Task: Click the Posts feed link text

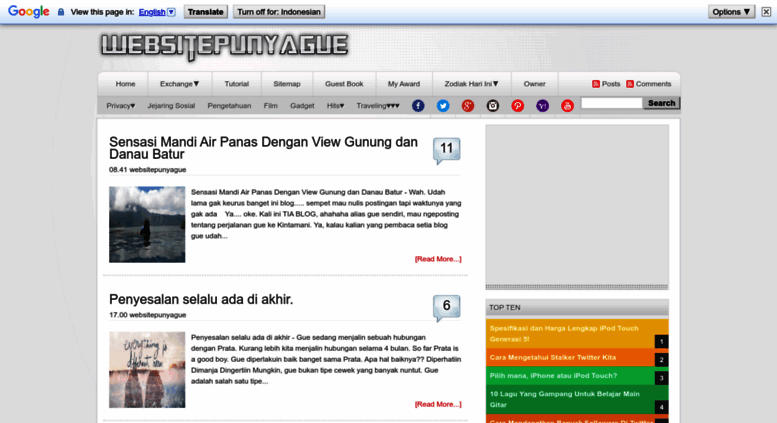Action: [611, 84]
